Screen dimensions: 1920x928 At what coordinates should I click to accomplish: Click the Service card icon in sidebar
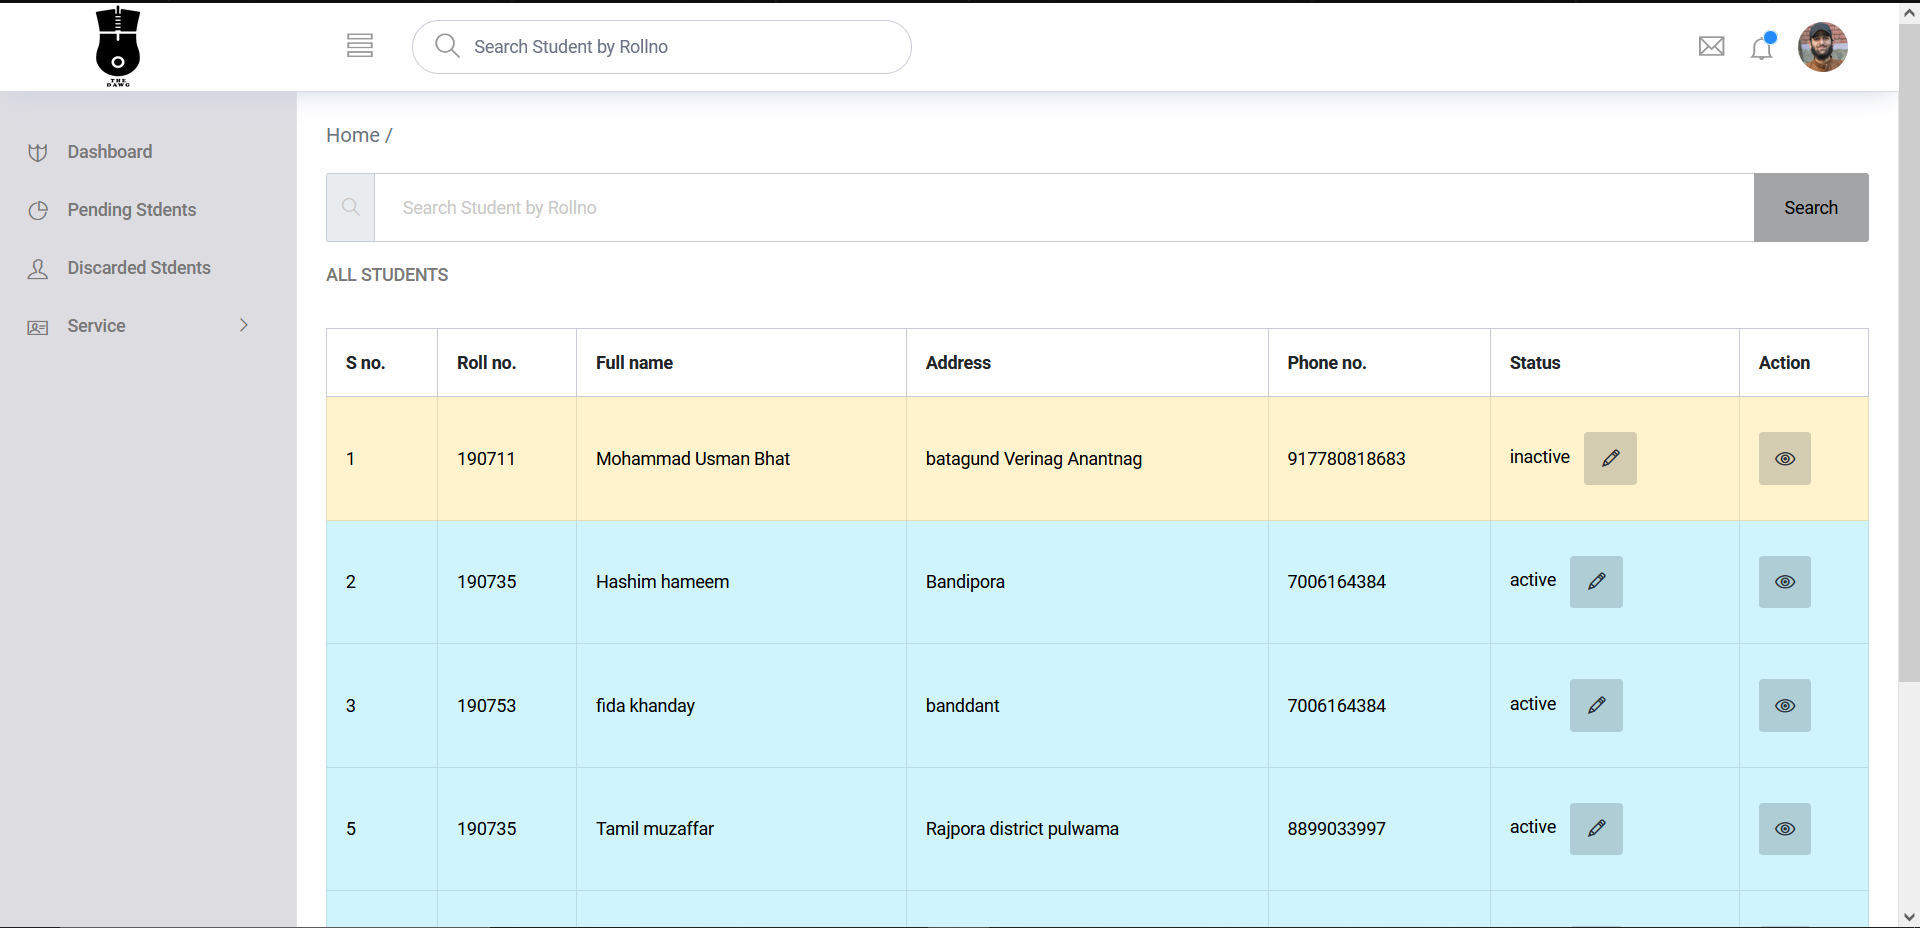(38, 327)
